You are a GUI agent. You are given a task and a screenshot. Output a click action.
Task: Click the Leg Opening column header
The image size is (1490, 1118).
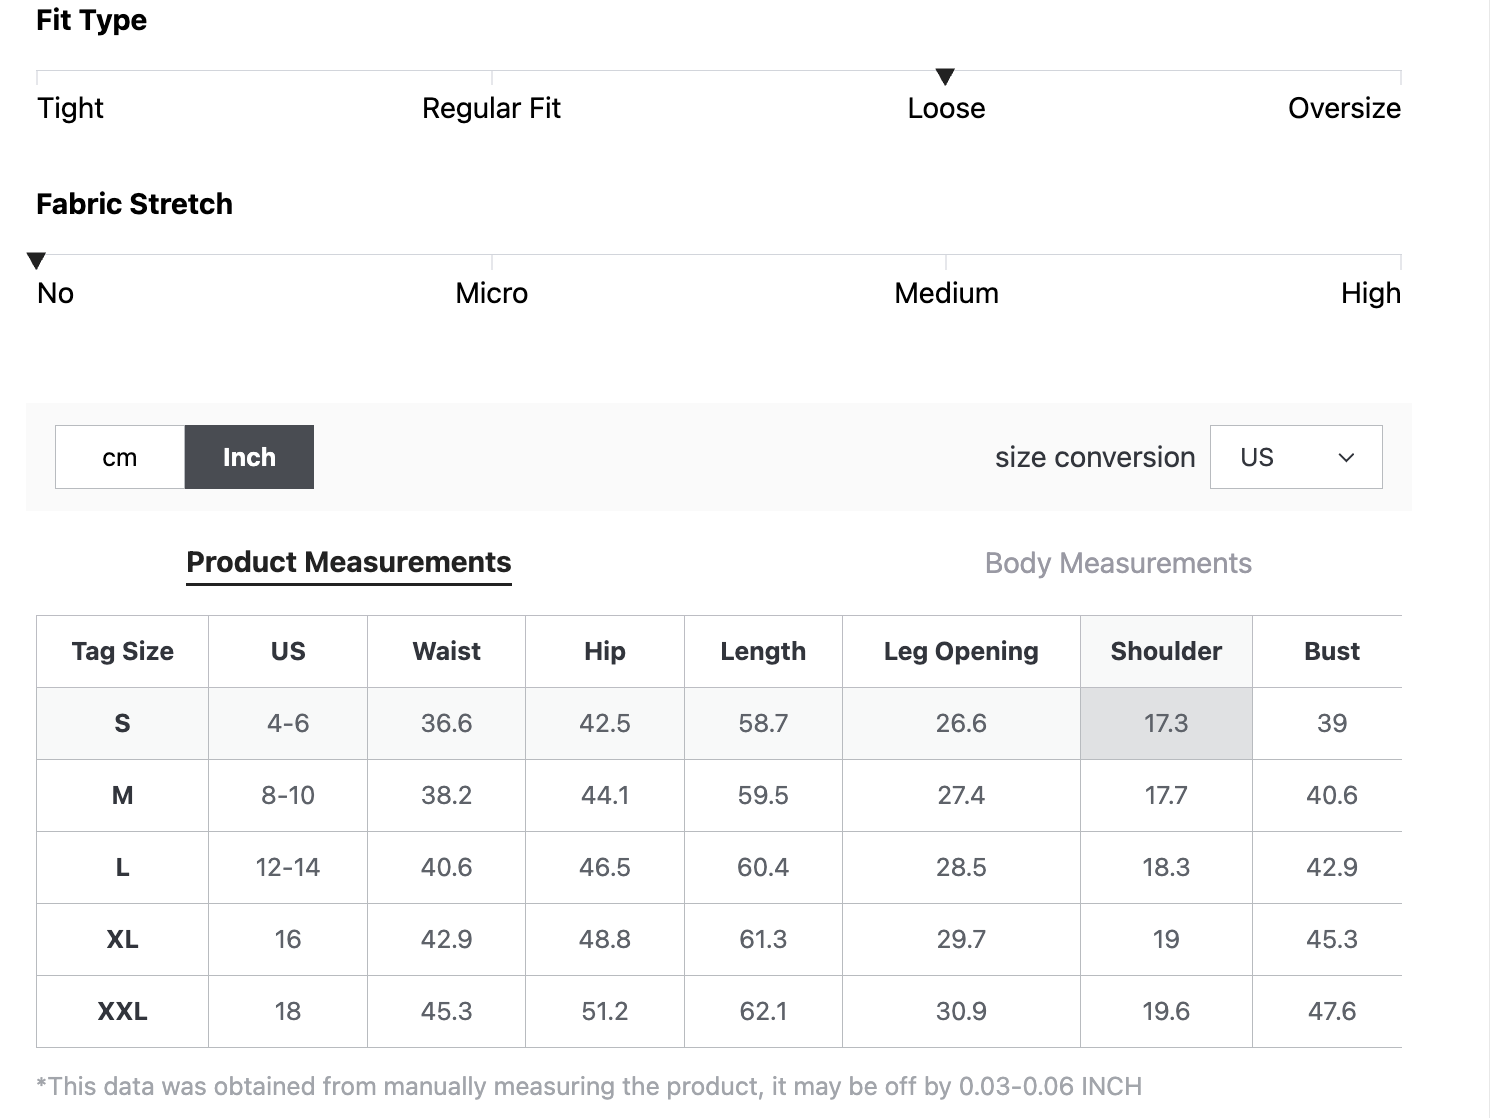click(x=961, y=651)
